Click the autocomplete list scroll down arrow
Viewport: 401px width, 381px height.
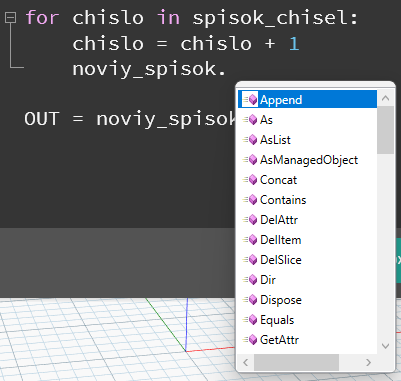[385, 346]
